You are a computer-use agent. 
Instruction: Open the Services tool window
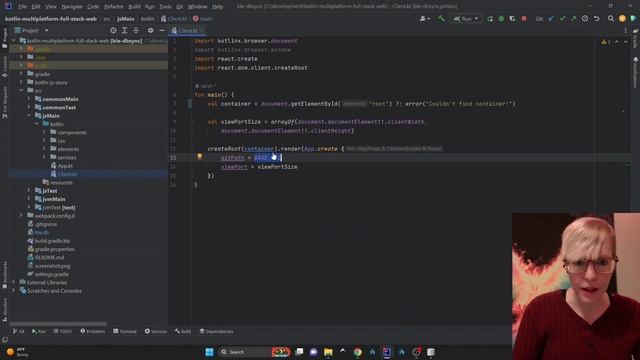point(156,331)
